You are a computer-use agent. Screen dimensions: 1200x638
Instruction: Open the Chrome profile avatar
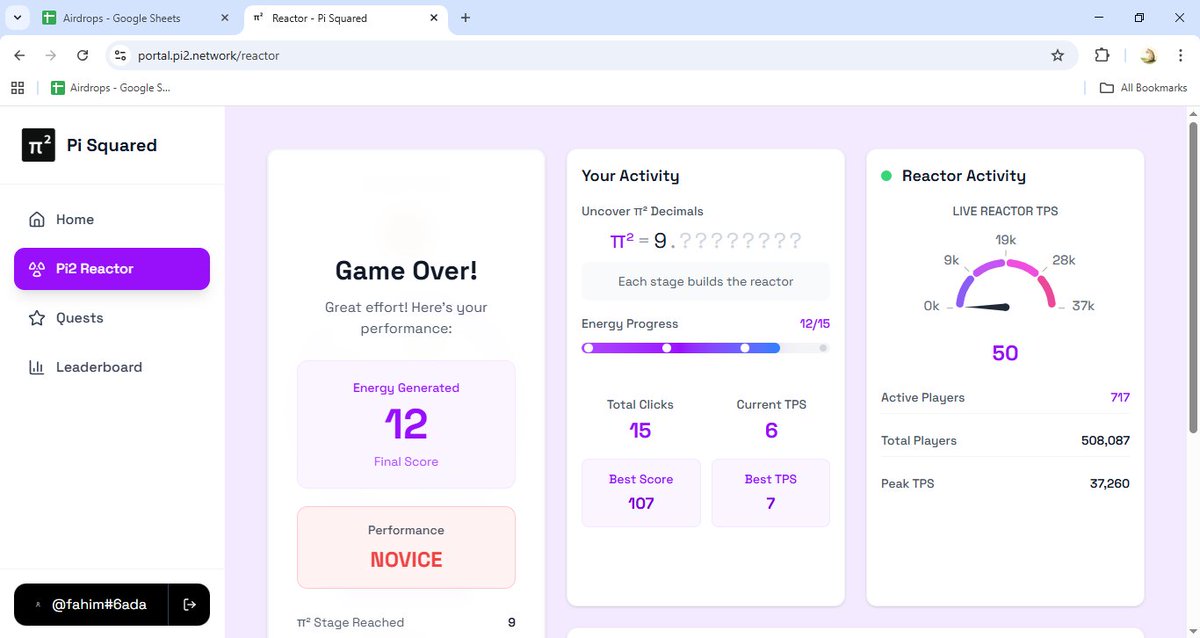1147,56
